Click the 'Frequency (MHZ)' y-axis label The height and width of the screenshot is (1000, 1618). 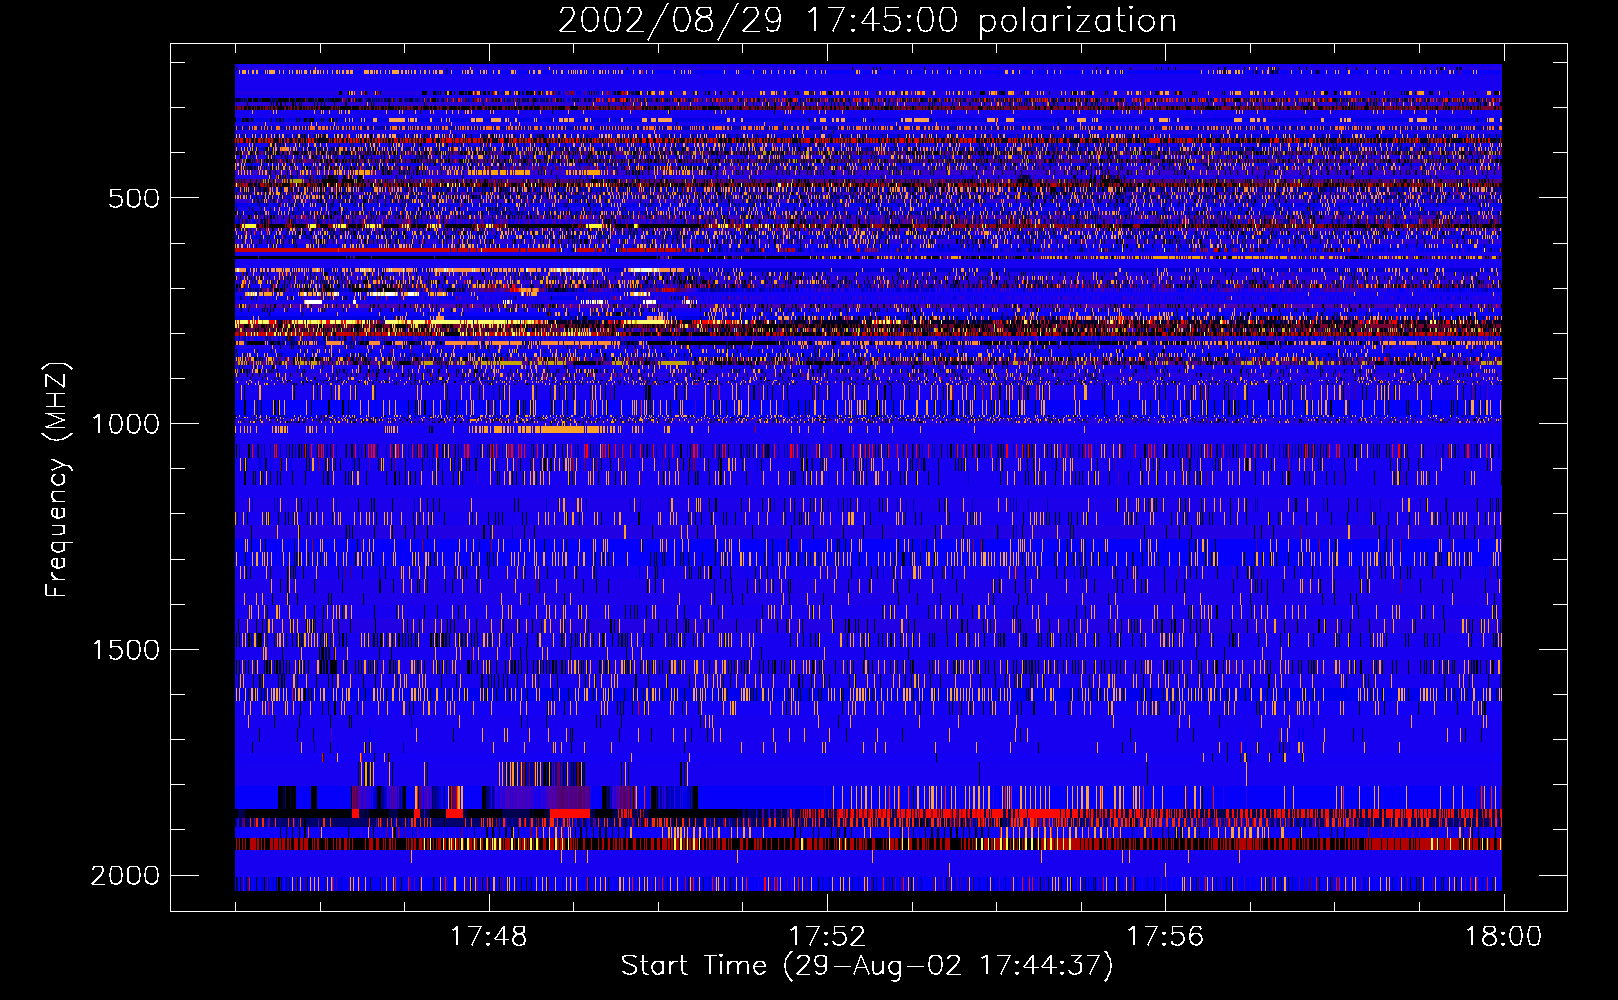[x=57, y=480]
